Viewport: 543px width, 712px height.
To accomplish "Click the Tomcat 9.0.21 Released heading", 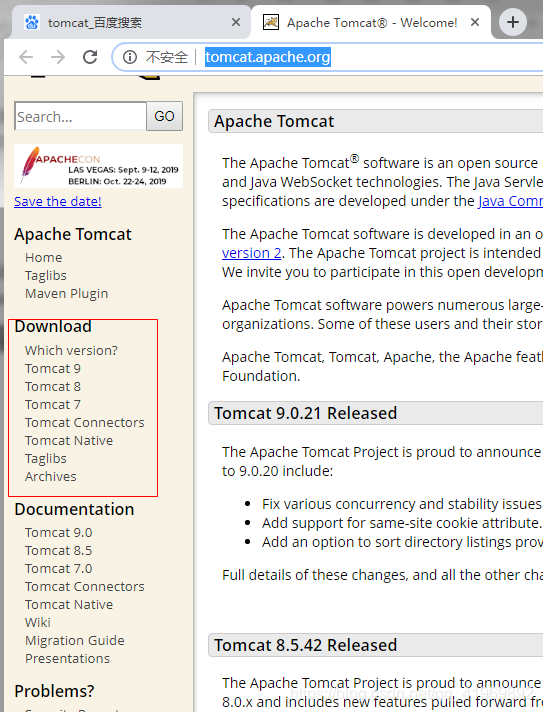I will pyautogui.click(x=306, y=414).
